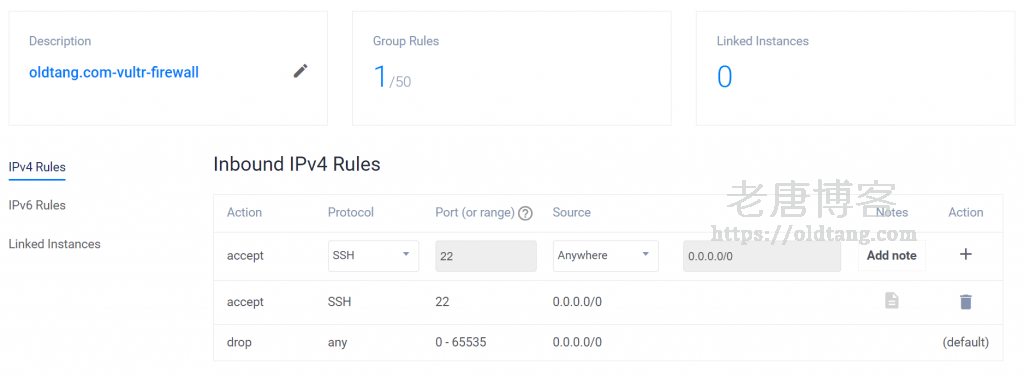Focus the source field showing 0.0.0.0/0
The width and height of the screenshot is (1024, 377).
(761, 255)
